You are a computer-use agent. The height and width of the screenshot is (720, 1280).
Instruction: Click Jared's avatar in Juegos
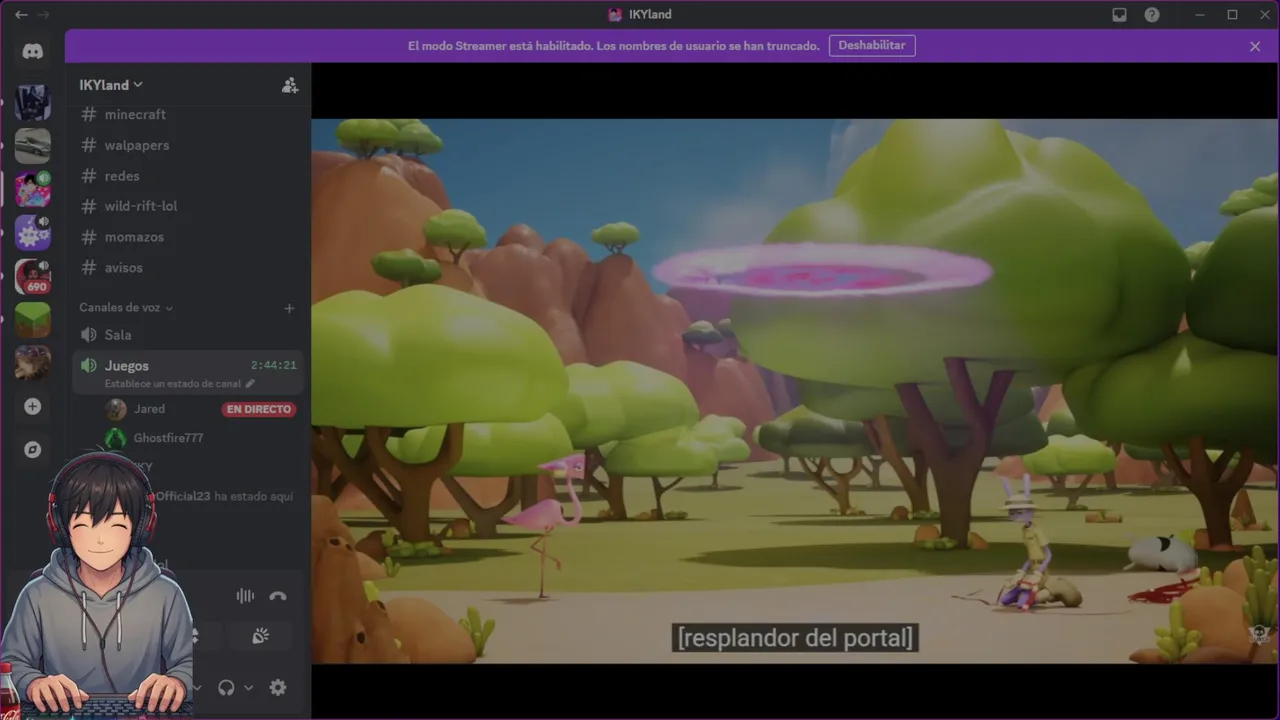point(116,409)
